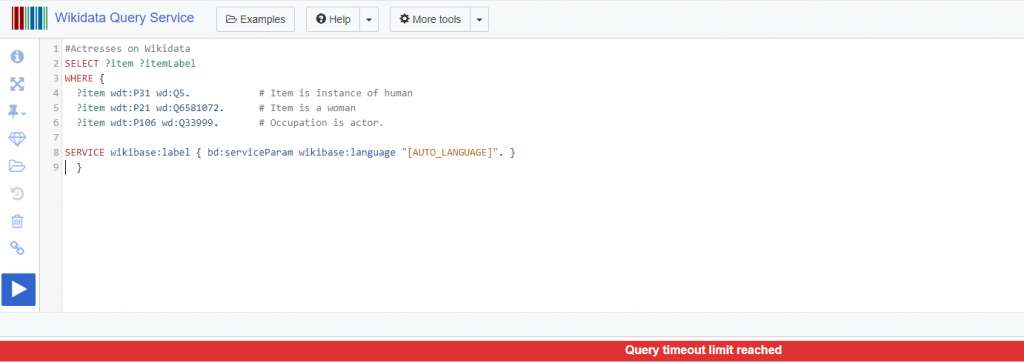The image size is (1024, 363).
Task: Run the query with the play button
Action: point(18,289)
